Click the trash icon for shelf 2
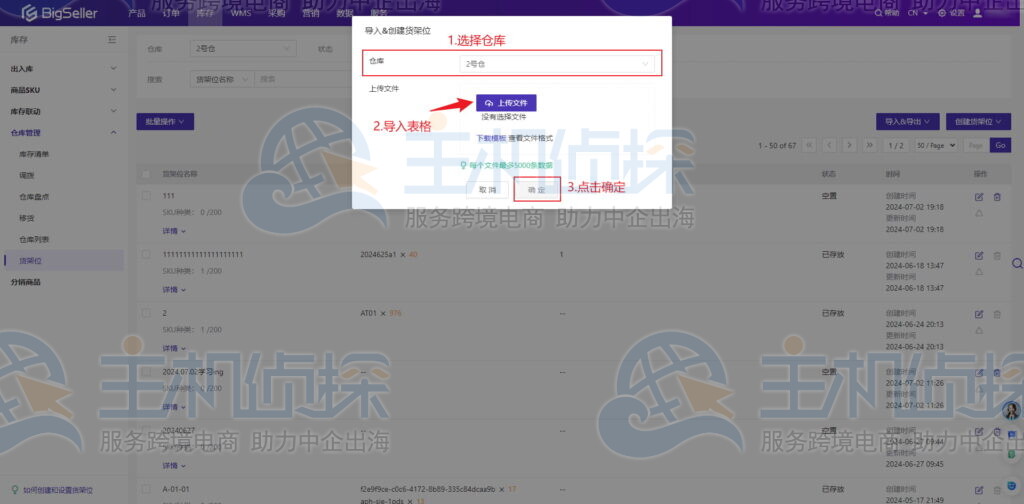Viewport: 1024px width, 504px height. point(997,314)
